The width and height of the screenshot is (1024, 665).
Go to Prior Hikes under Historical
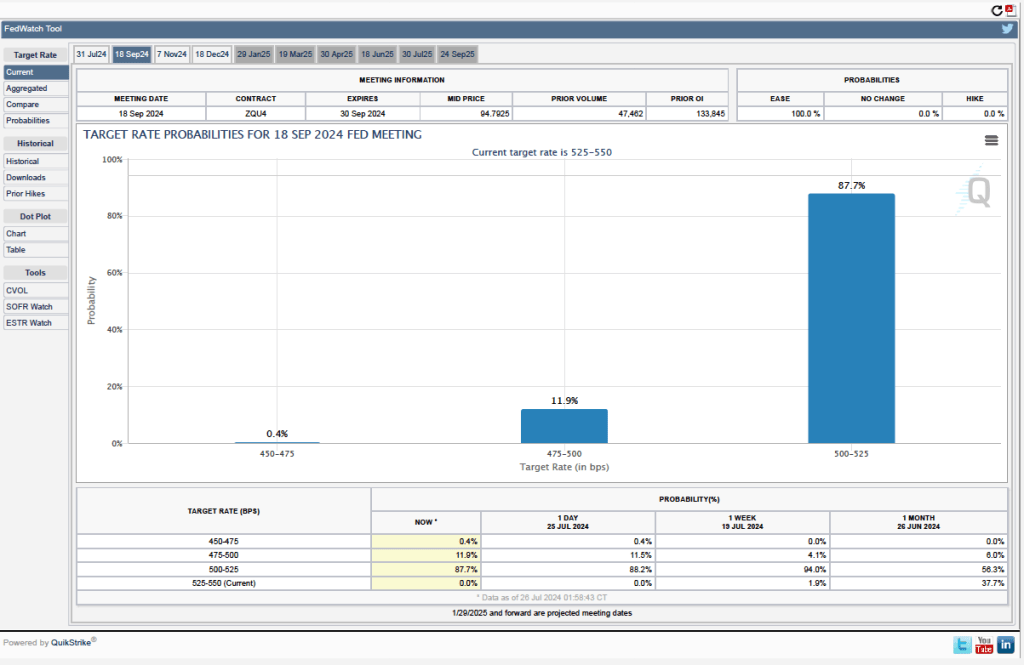tap(26, 194)
